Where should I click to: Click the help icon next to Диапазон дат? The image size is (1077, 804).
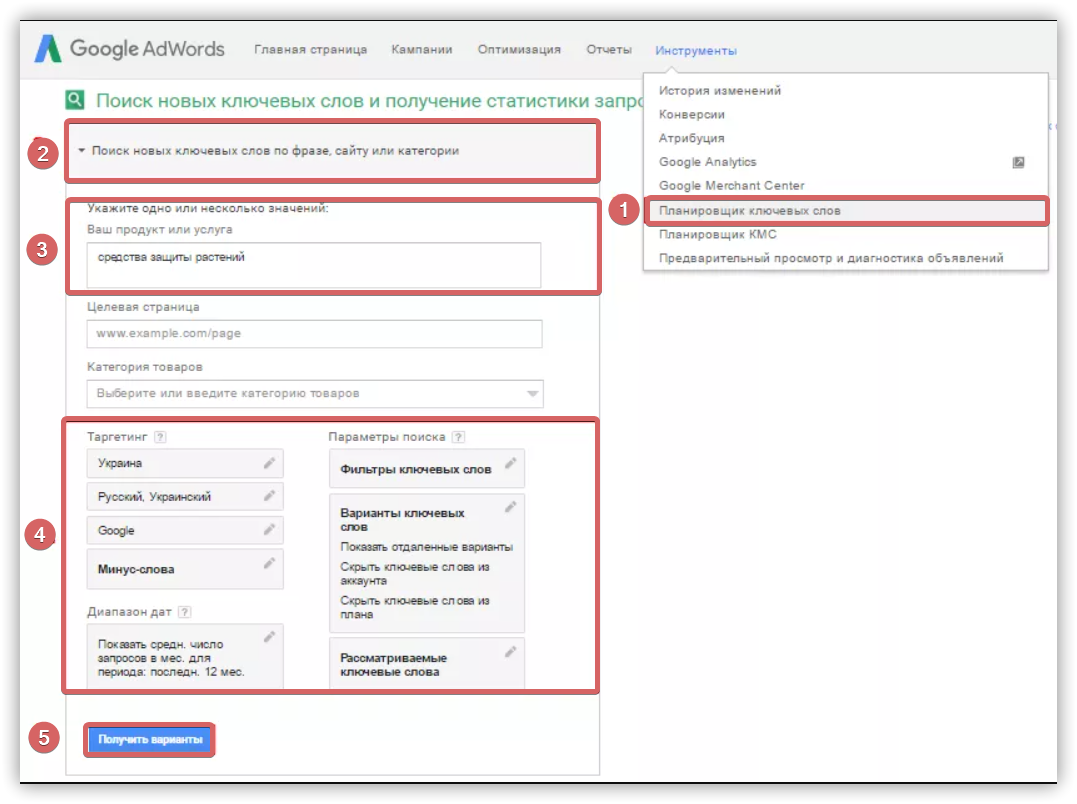pos(184,612)
